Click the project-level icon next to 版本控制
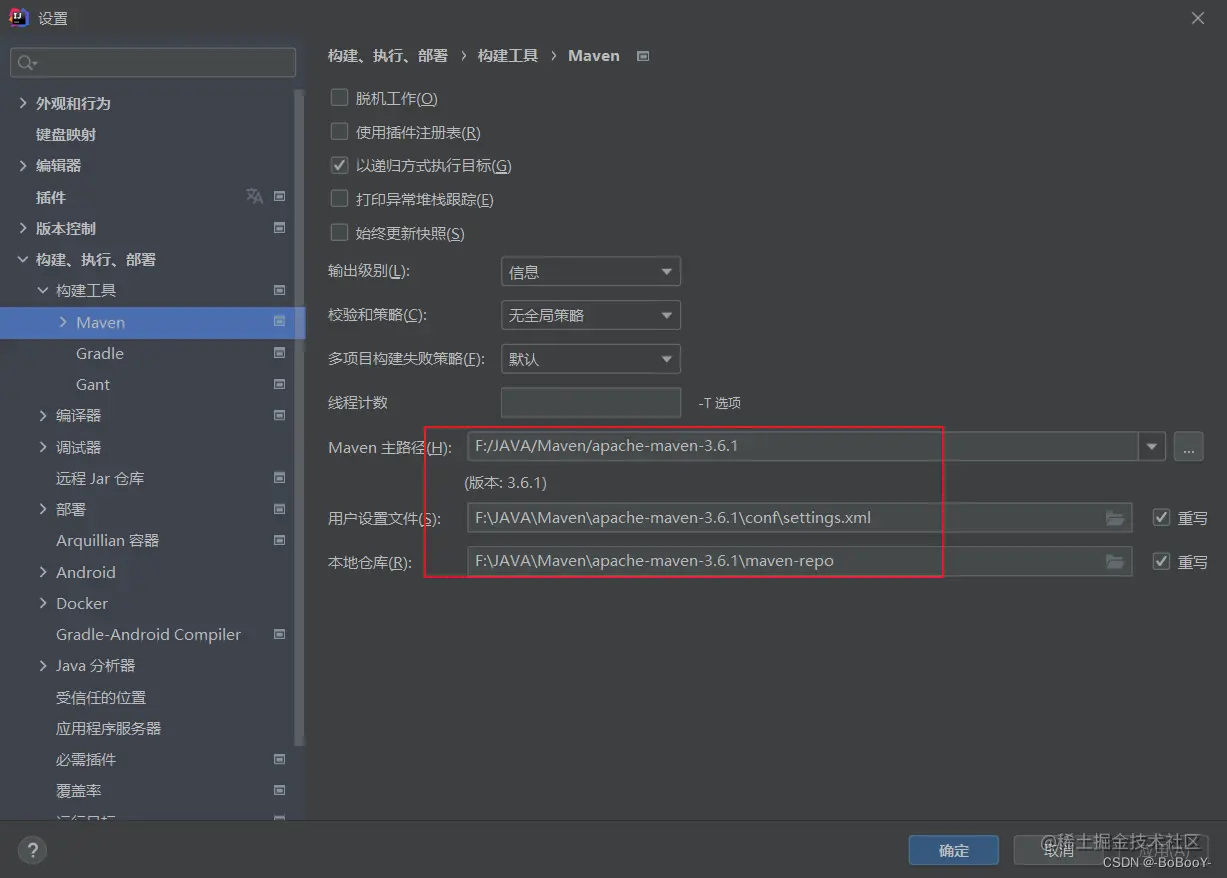The height and width of the screenshot is (878, 1227). (280, 228)
